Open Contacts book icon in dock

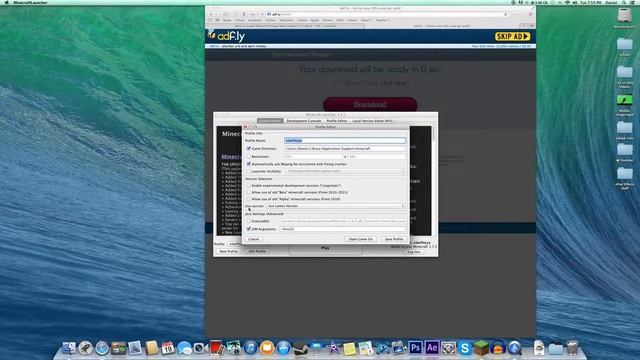[151, 348]
